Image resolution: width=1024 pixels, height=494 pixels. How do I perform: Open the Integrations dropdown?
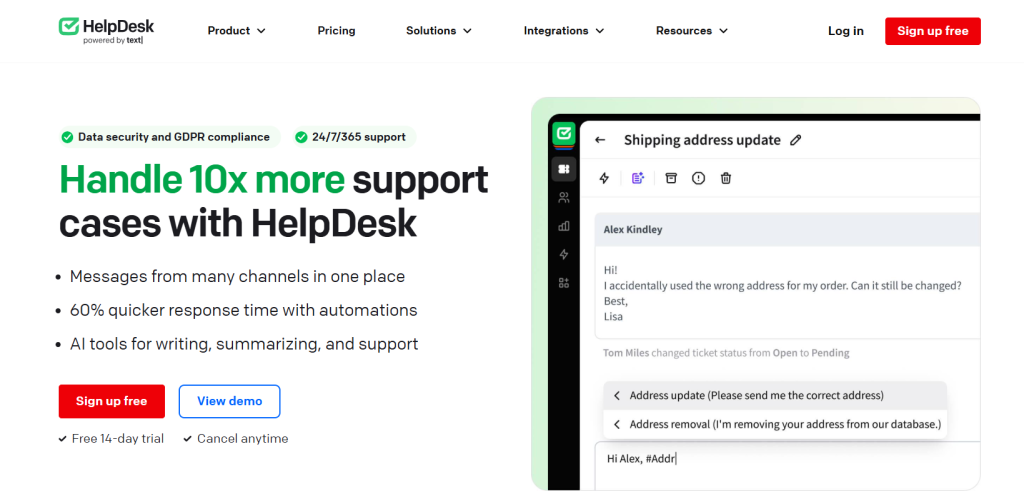564,31
